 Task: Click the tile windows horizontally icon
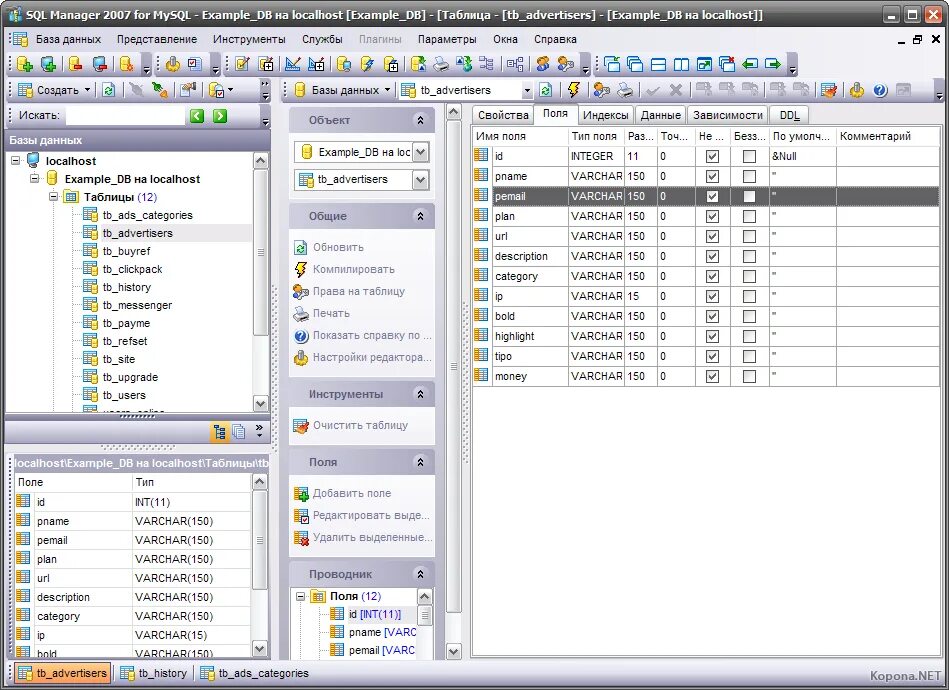[658, 64]
